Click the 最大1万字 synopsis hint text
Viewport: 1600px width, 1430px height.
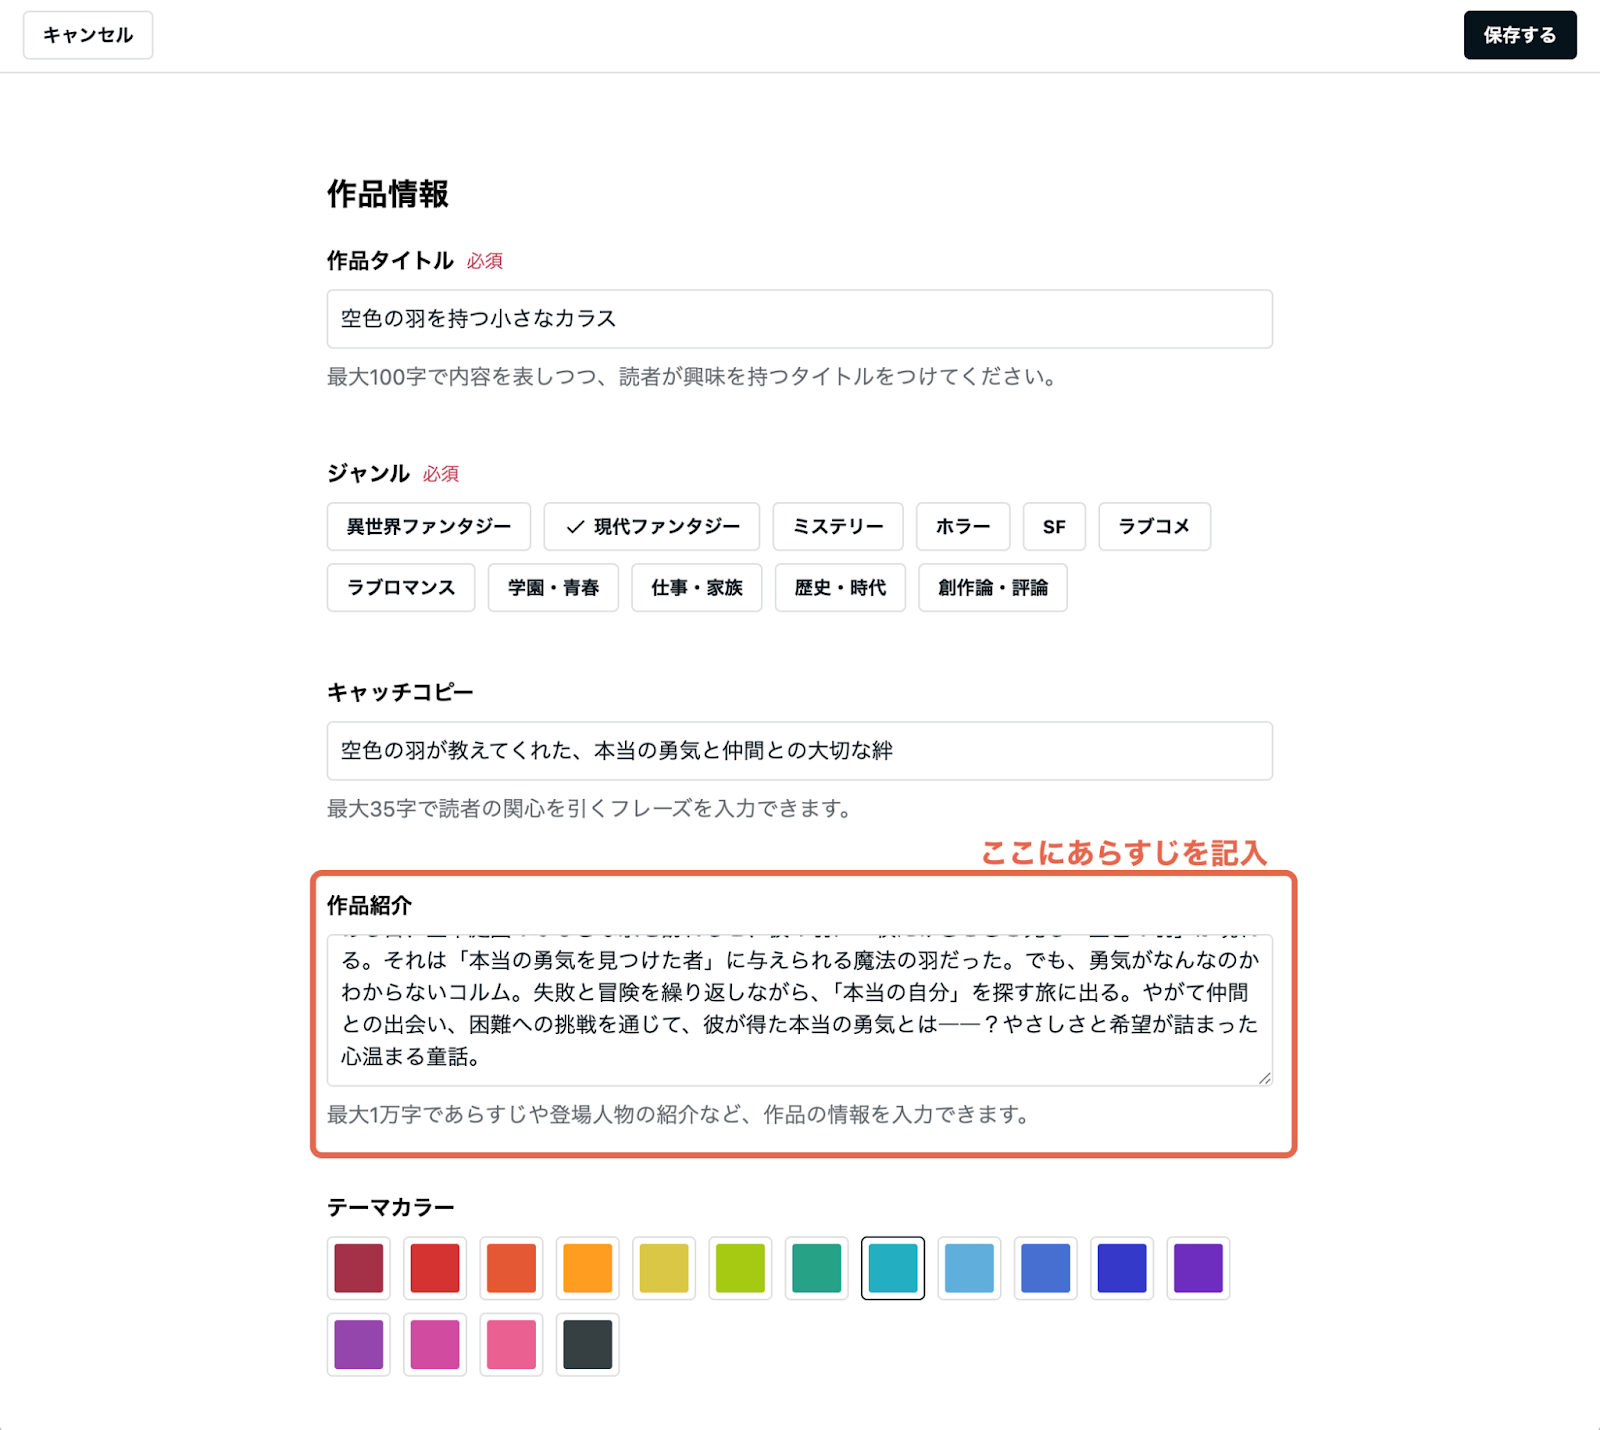[x=679, y=1115]
